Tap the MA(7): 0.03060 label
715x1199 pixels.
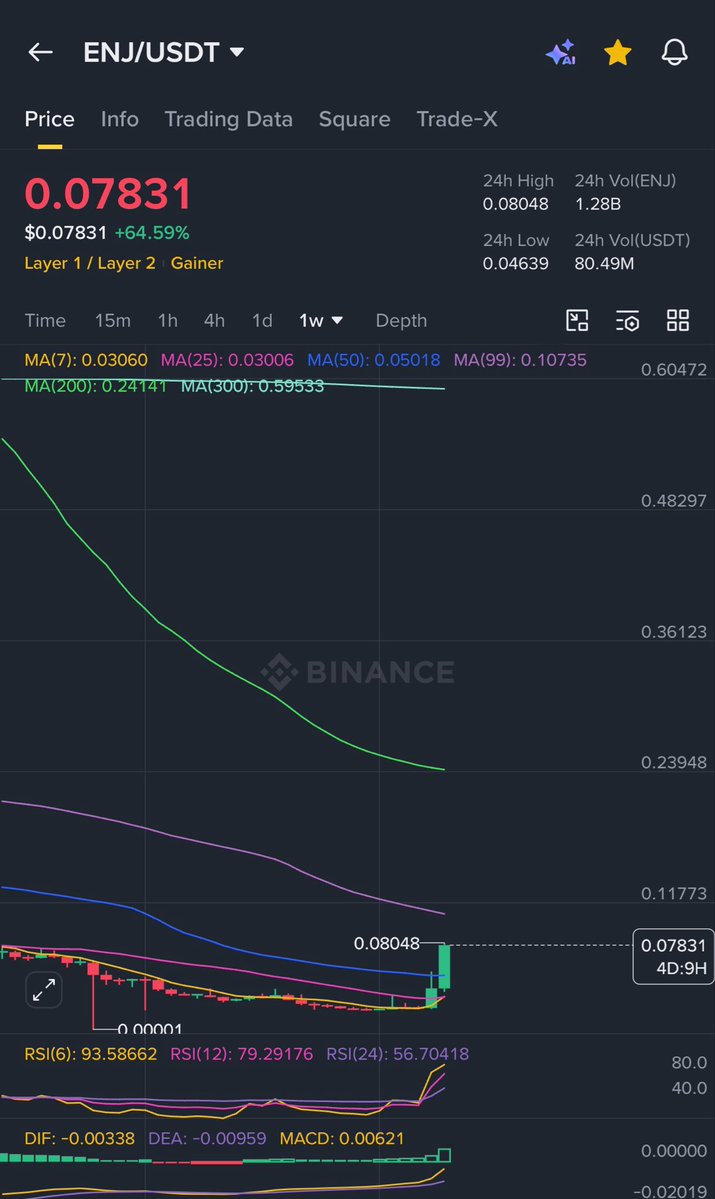coord(86,360)
